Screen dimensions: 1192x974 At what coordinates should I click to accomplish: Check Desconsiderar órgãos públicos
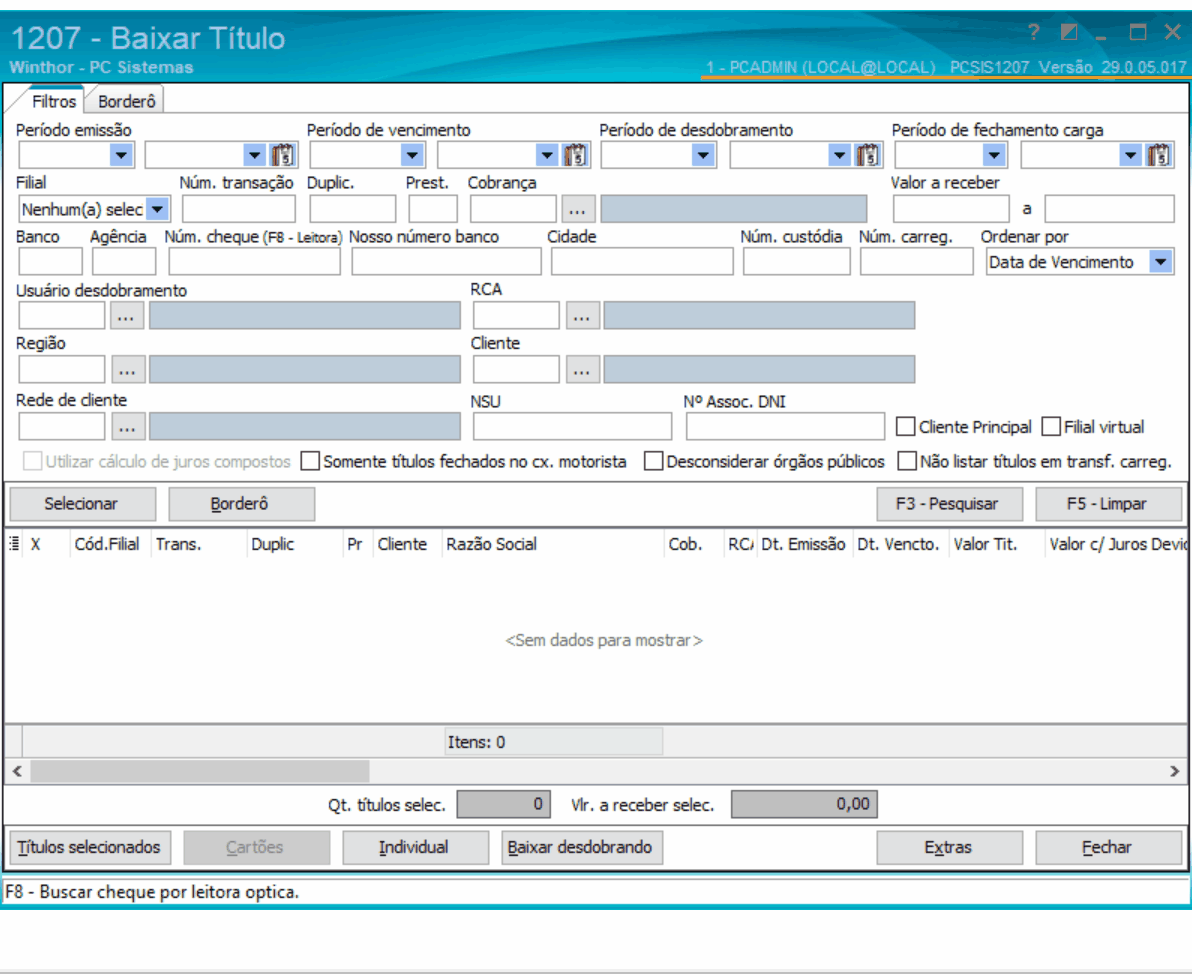653,462
